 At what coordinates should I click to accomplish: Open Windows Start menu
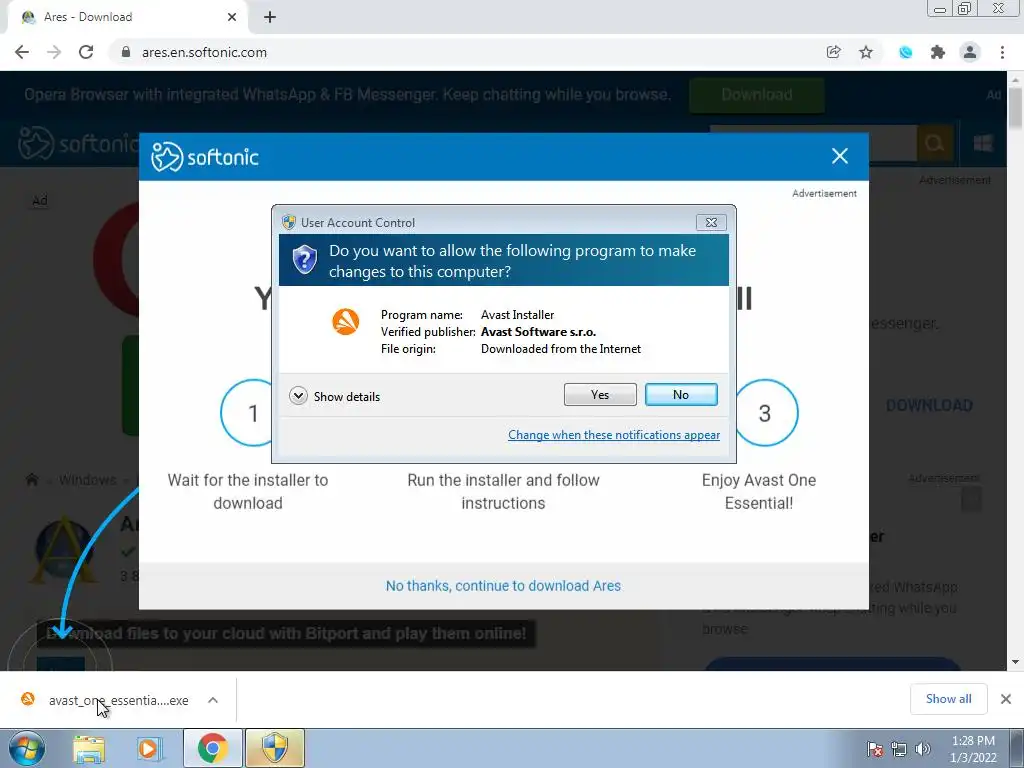[x=26, y=748]
